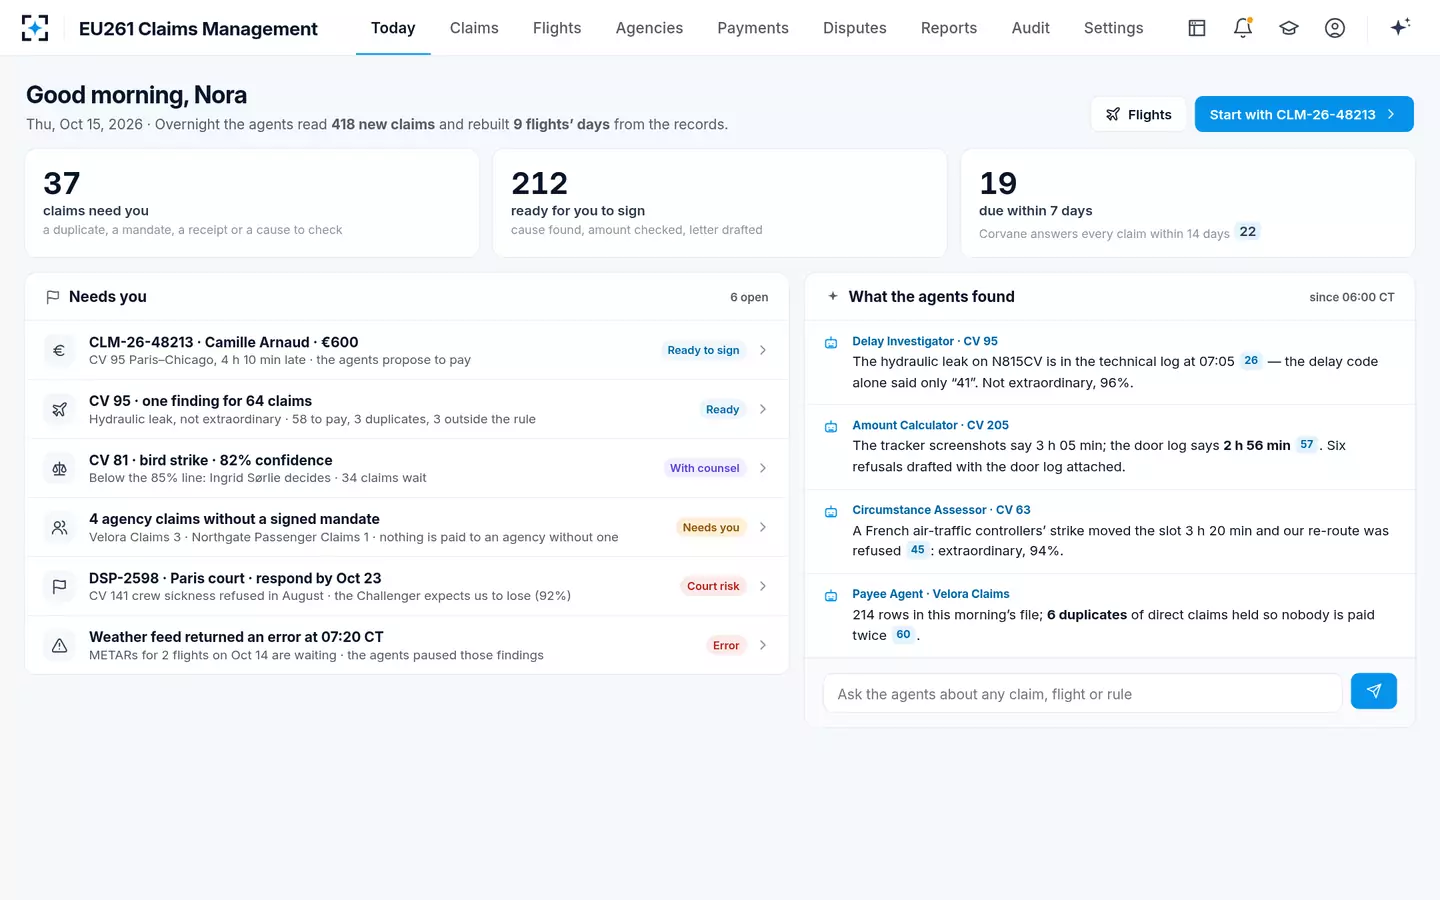Open the layout panel icon in header
The image size is (1440, 900).
1197,28
